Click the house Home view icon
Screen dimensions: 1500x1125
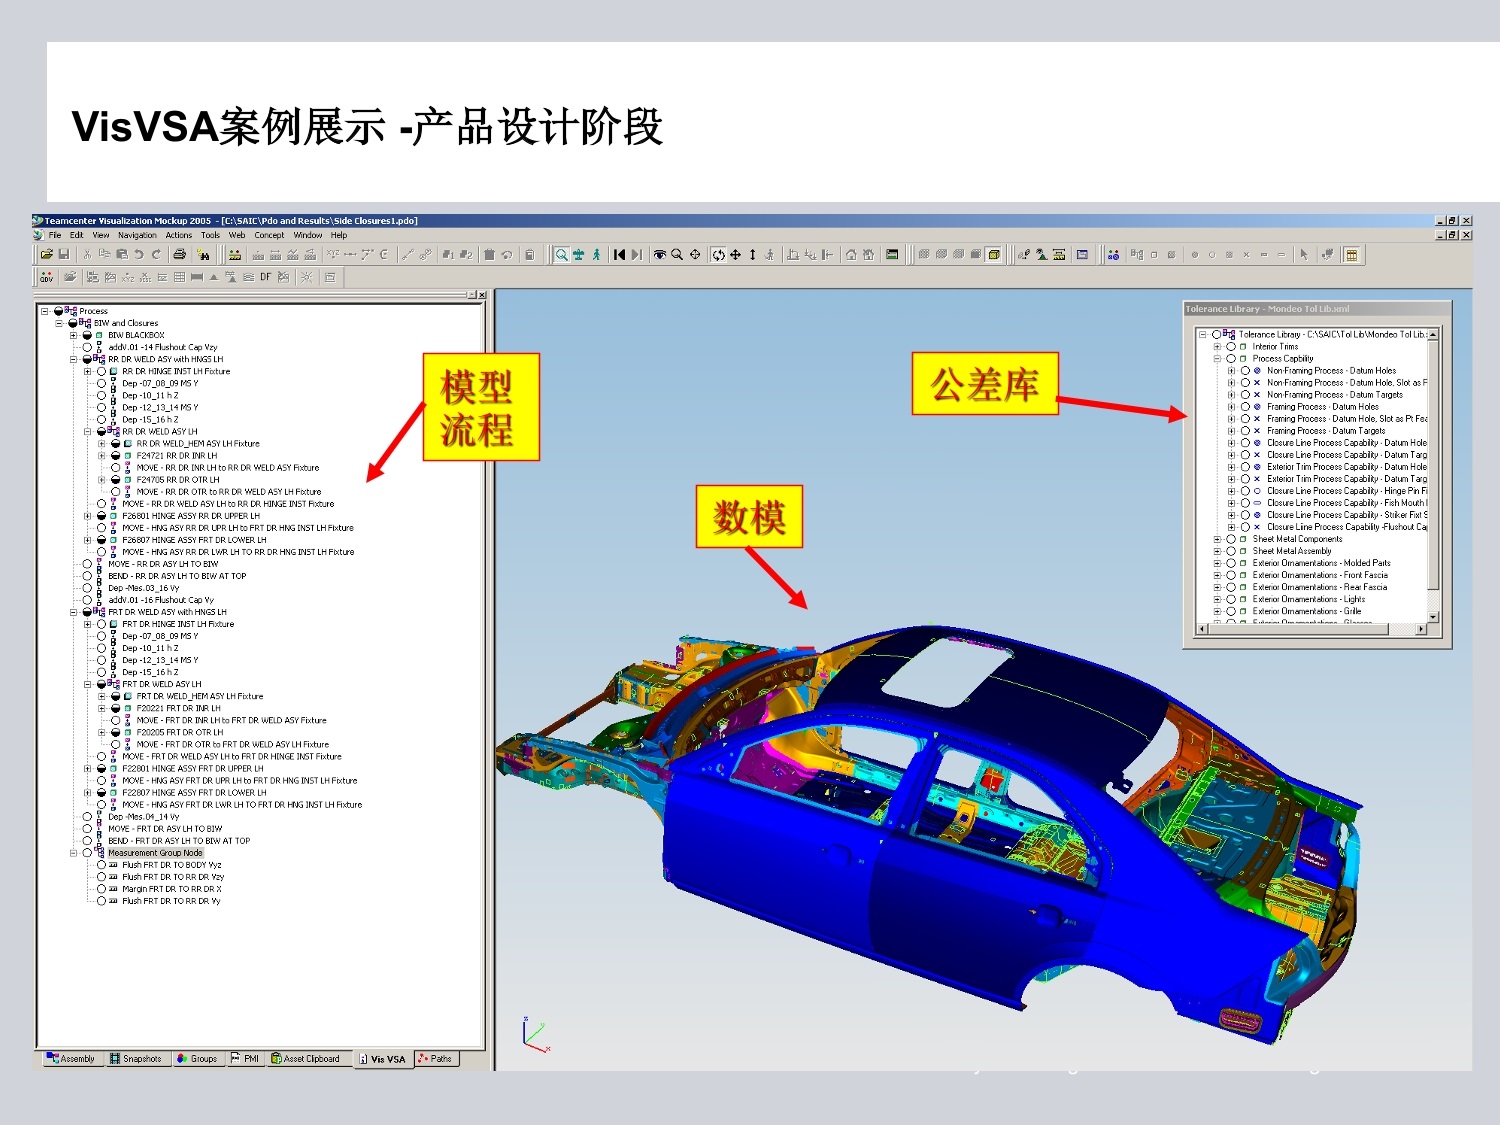pyautogui.click(x=852, y=255)
